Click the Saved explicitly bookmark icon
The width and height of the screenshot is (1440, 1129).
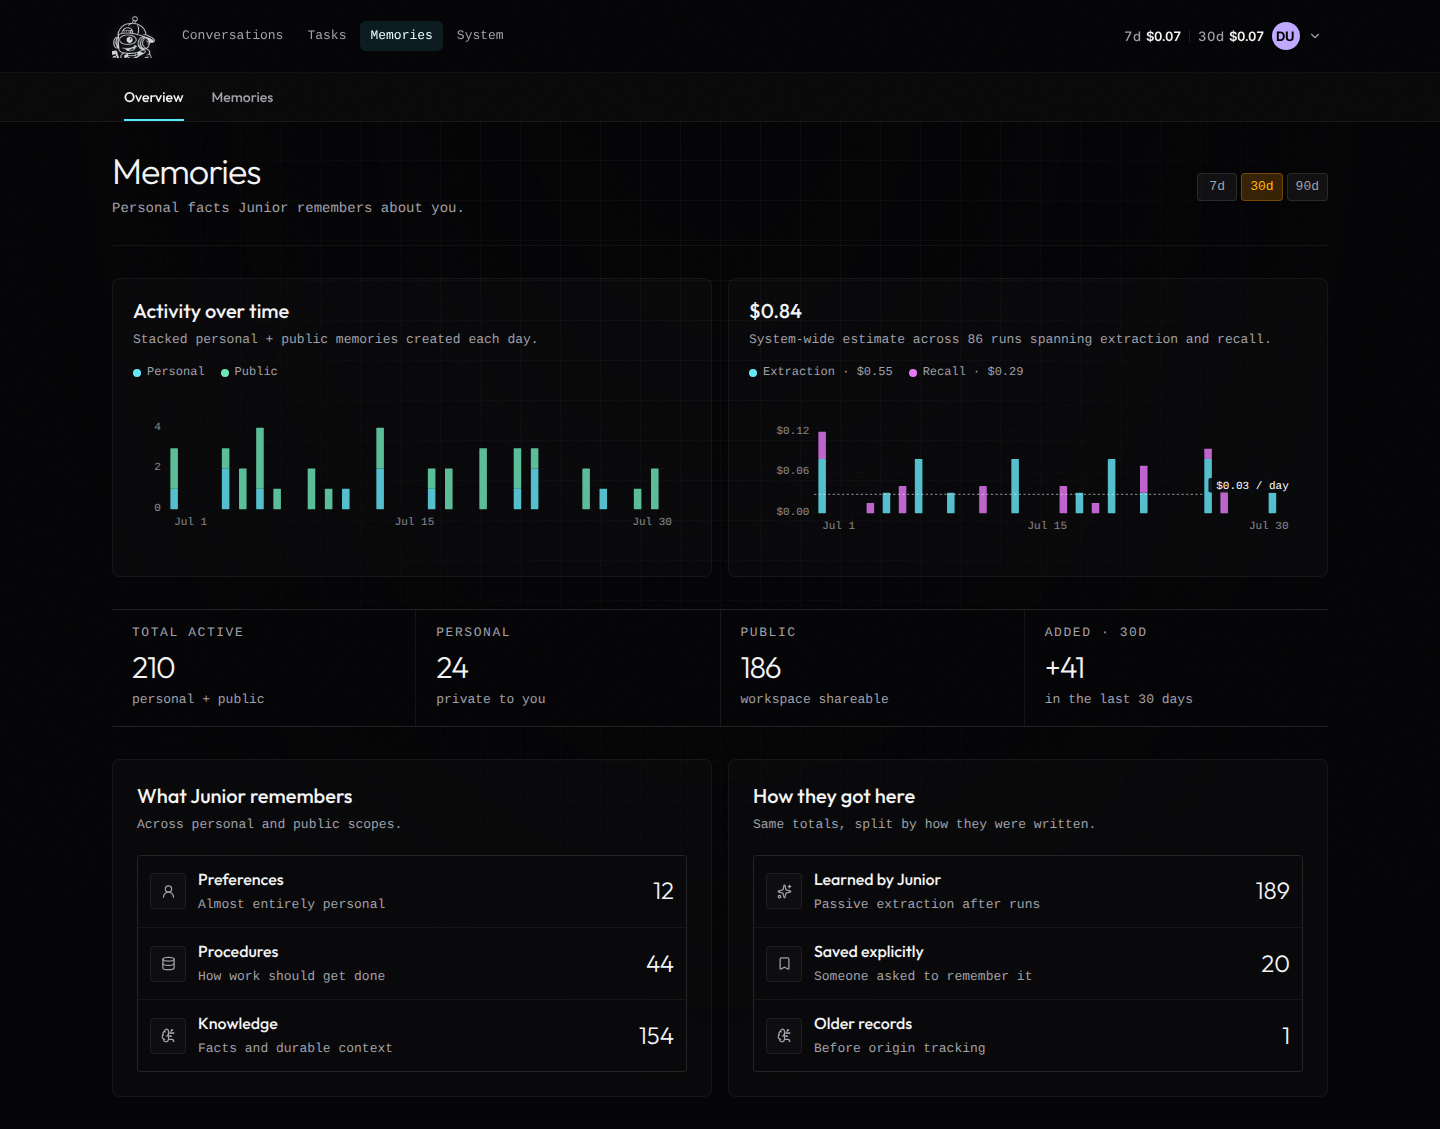(784, 963)
